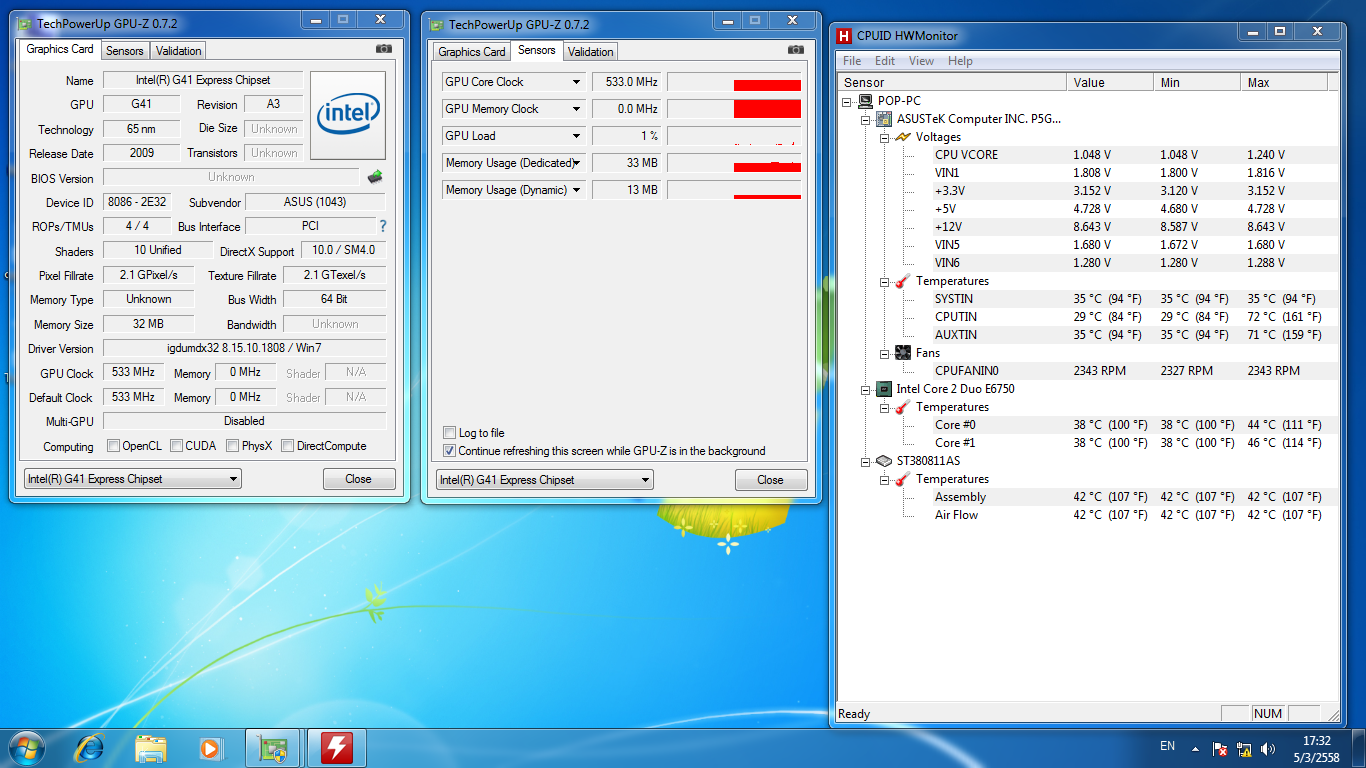Collapse the Fans tree node

pos(884,353)
